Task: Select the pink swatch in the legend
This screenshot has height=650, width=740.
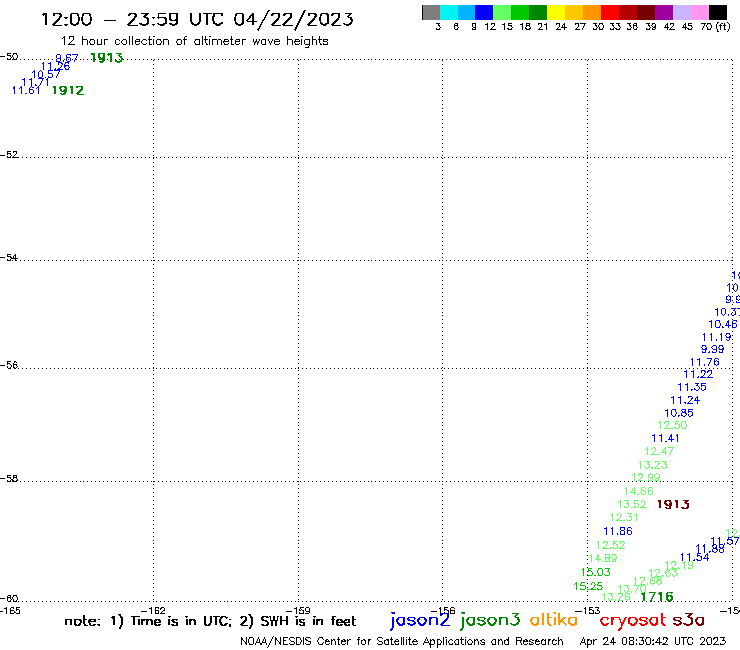Action: coord(699,12)
